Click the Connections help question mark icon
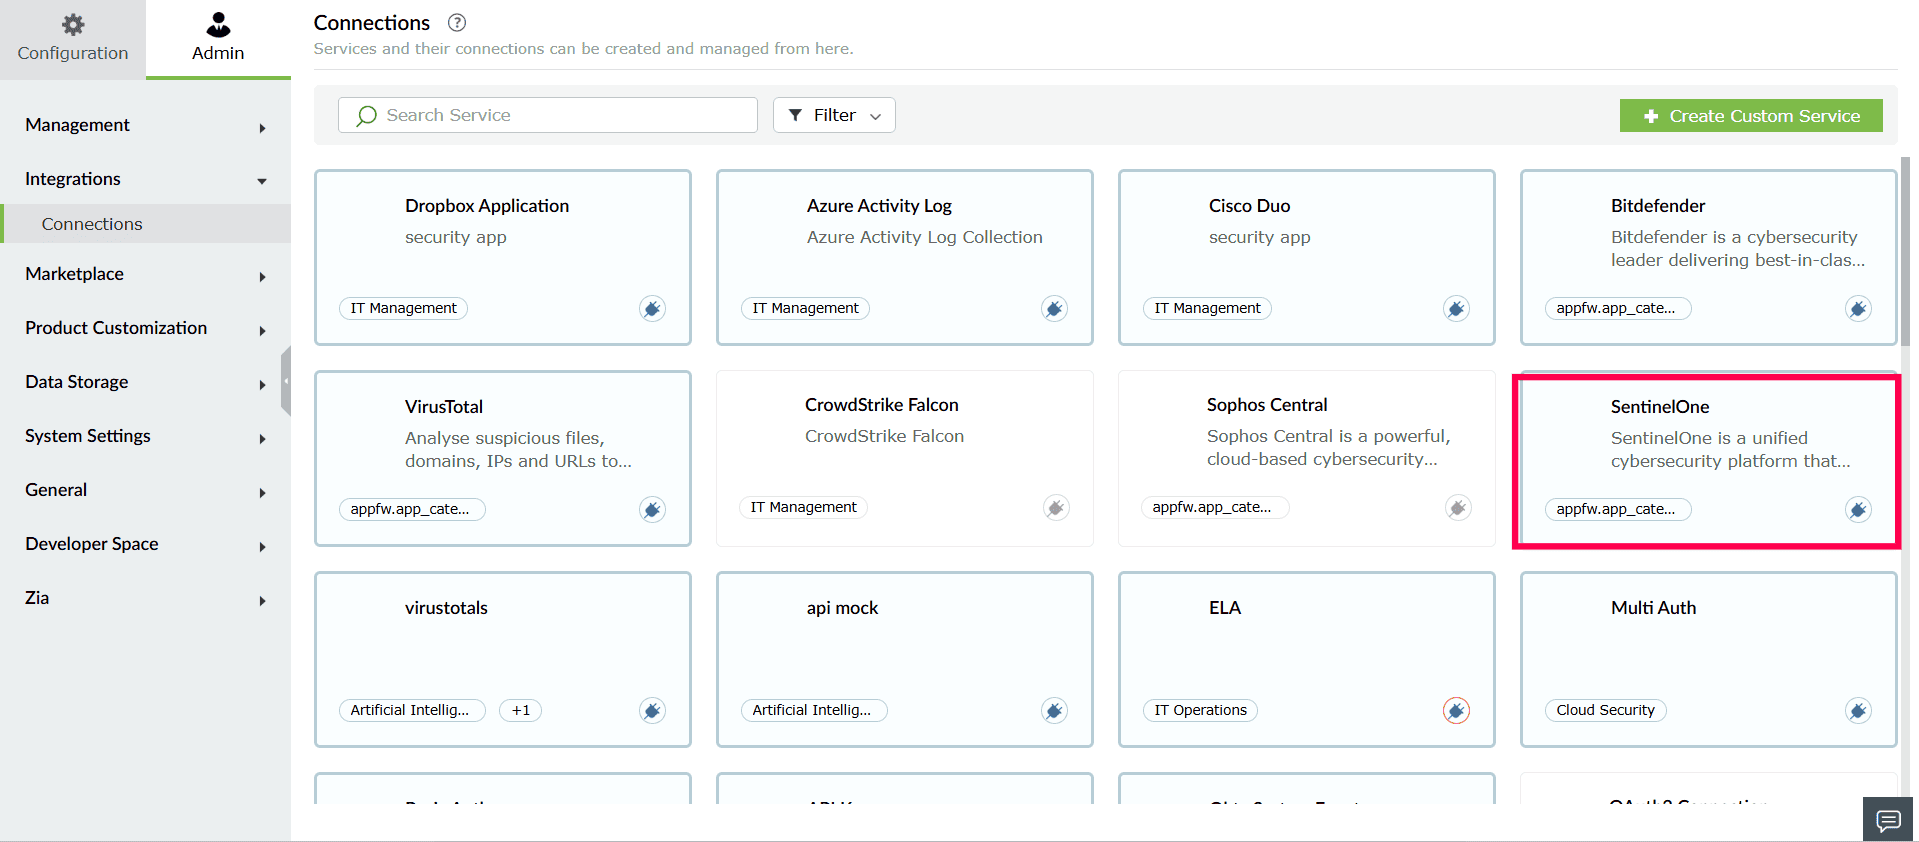 457,22
